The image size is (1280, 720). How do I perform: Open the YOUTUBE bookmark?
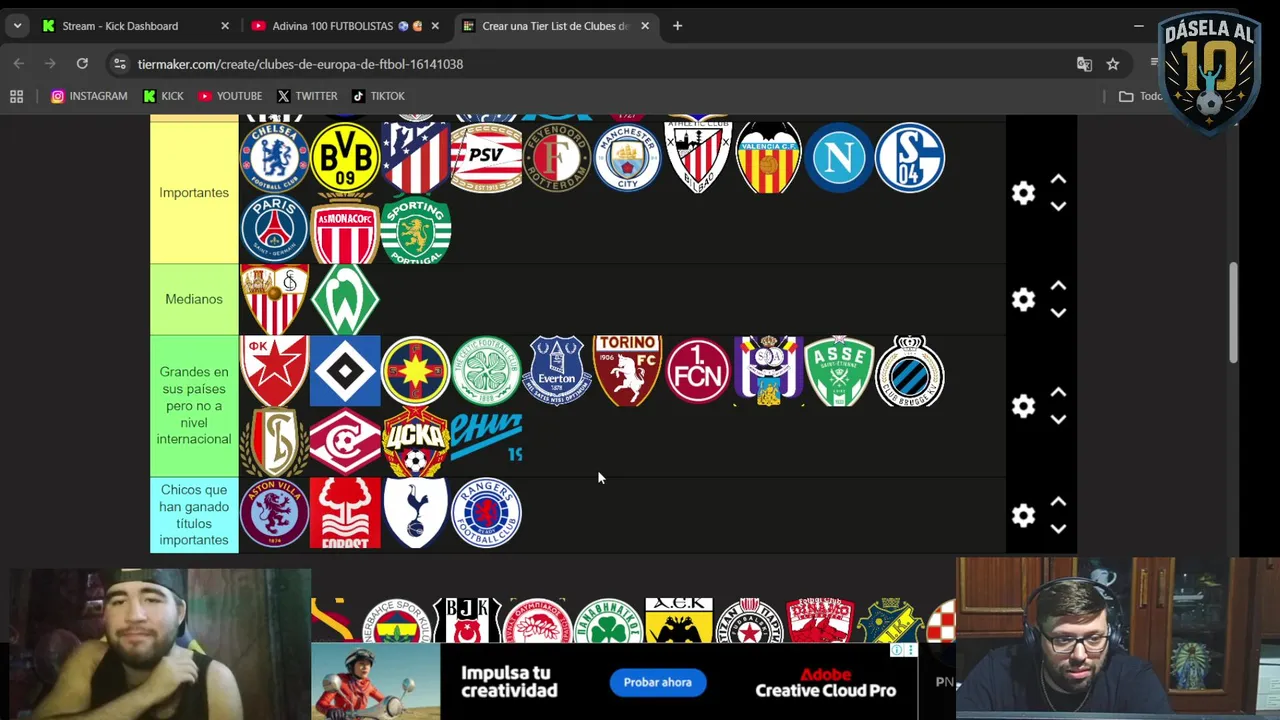click(230, 96)
